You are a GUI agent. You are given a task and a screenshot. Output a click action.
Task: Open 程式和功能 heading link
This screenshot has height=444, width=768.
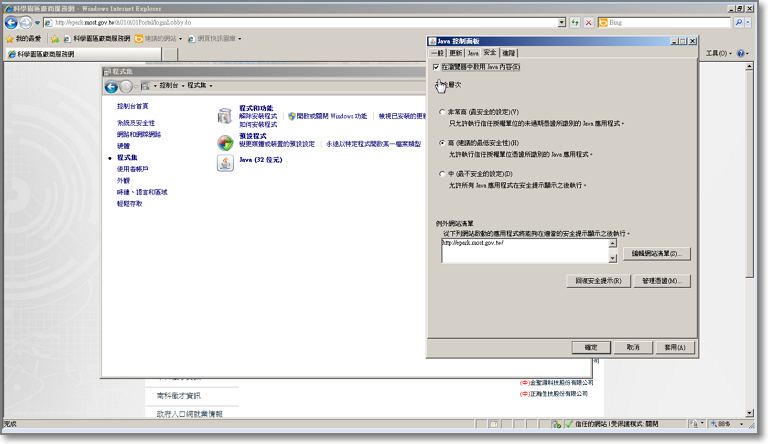tap(256, 108)
